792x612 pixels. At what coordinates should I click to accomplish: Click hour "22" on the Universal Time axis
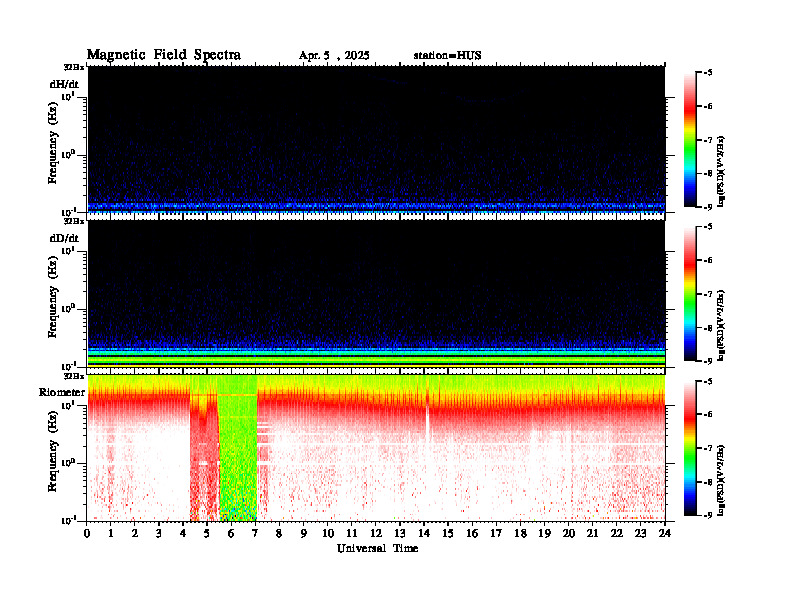[x=617, y=533]
